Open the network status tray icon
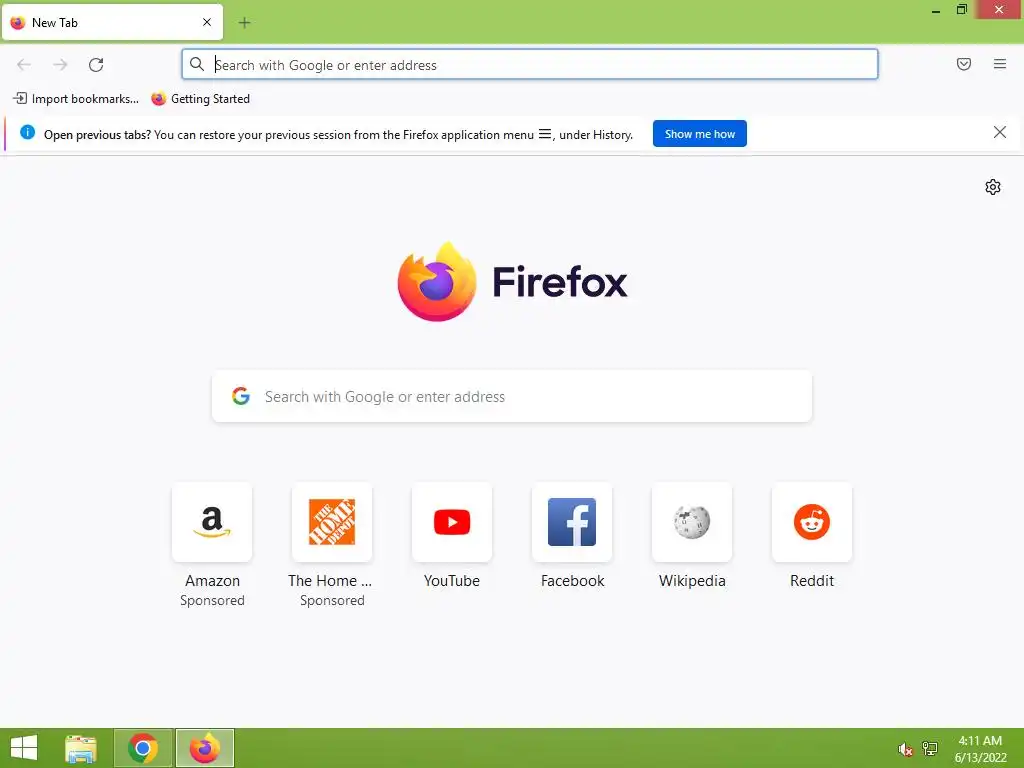This screenshot has height=768, width=1024. [930, 748]
